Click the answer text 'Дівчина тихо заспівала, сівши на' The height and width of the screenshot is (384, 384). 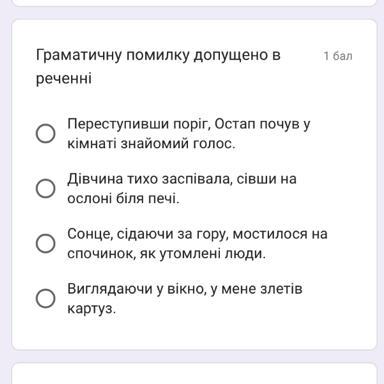[x=182, y=179]
